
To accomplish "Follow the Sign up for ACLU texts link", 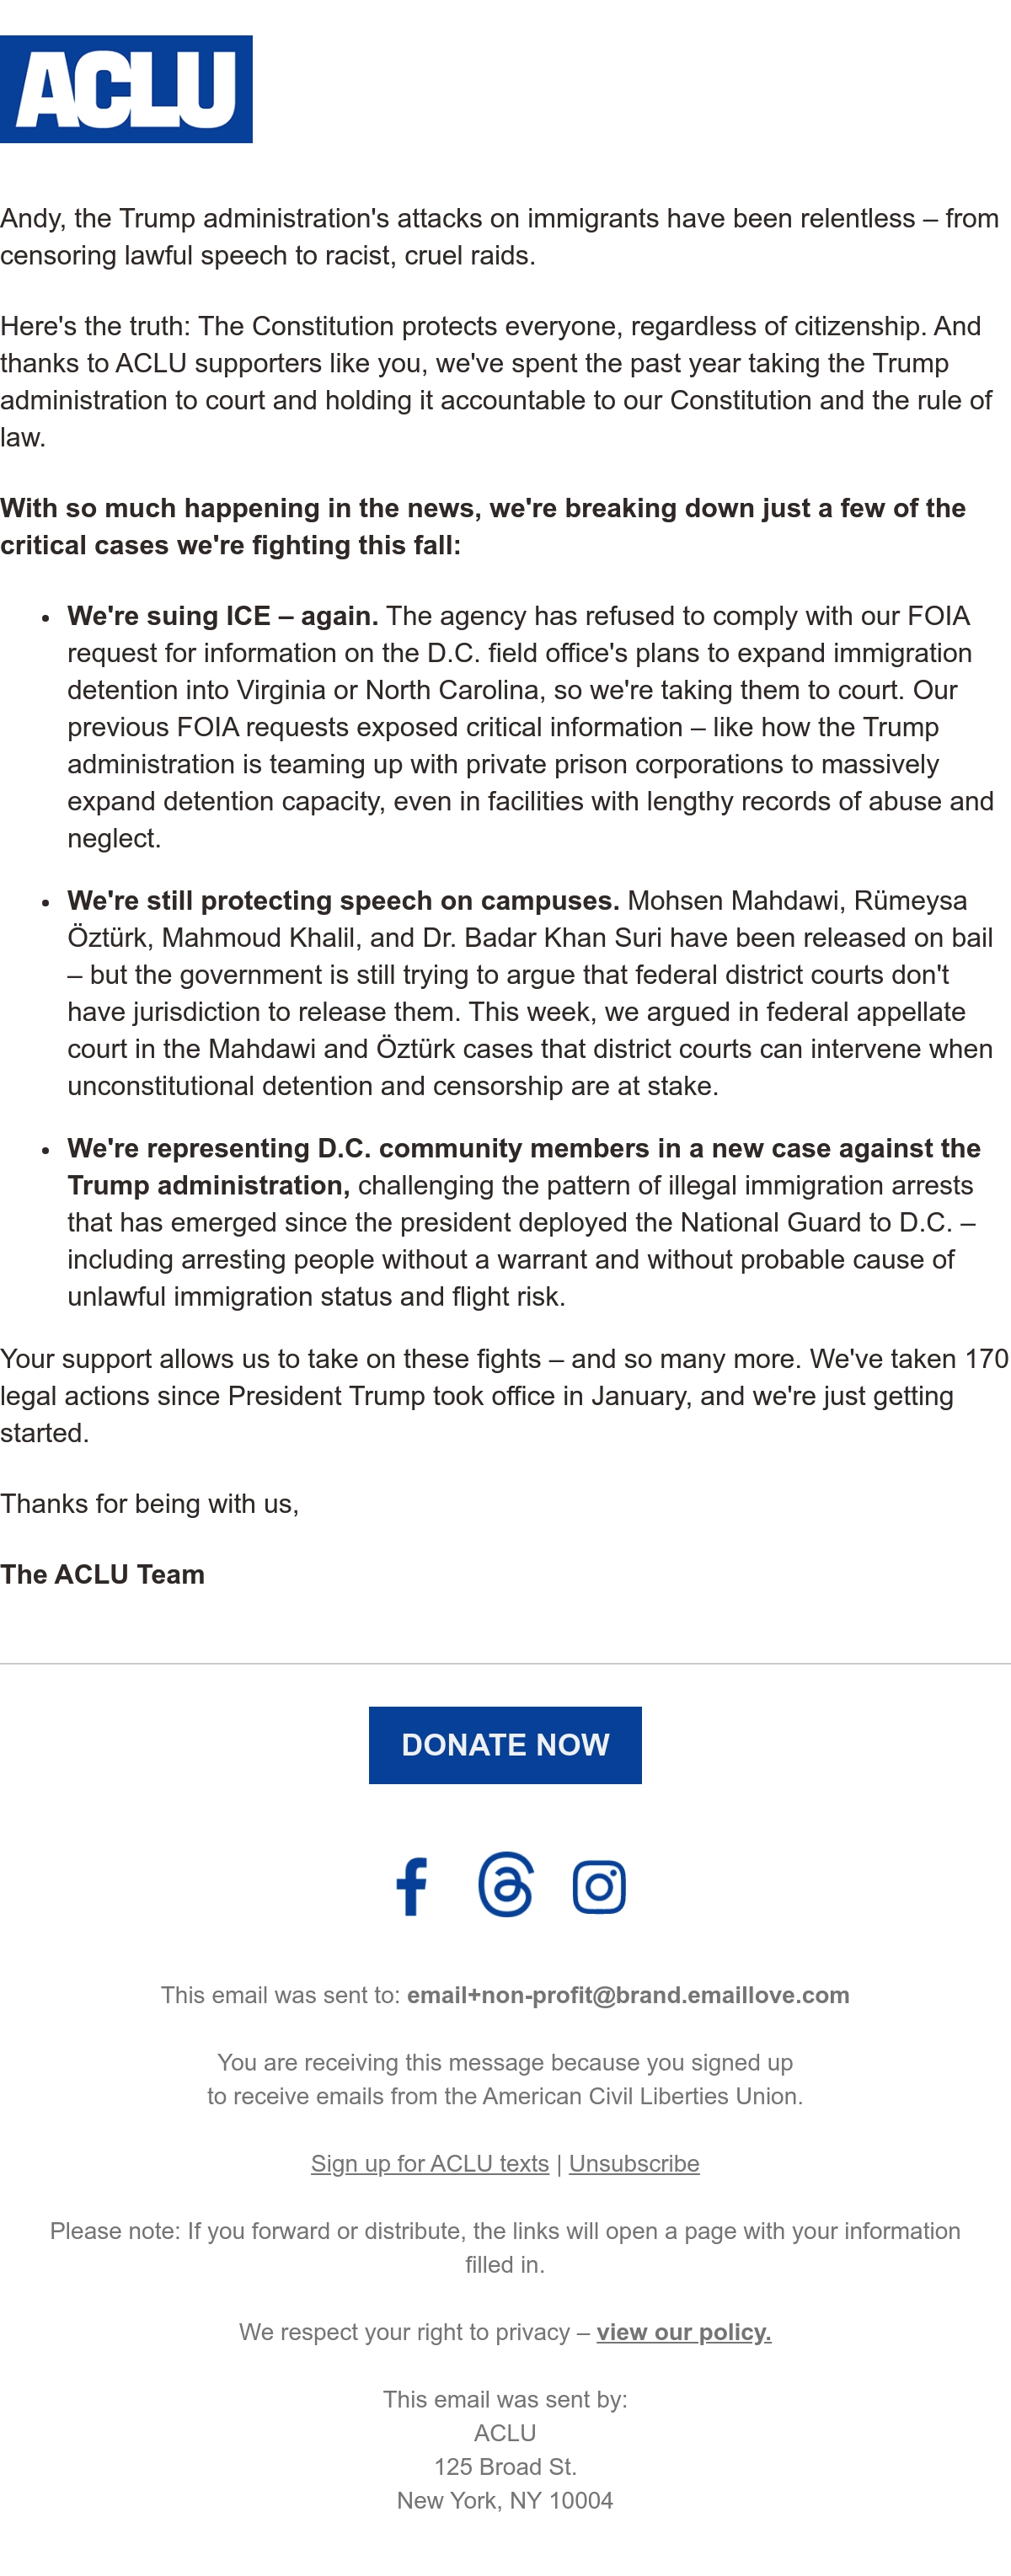I will 430,2164.
